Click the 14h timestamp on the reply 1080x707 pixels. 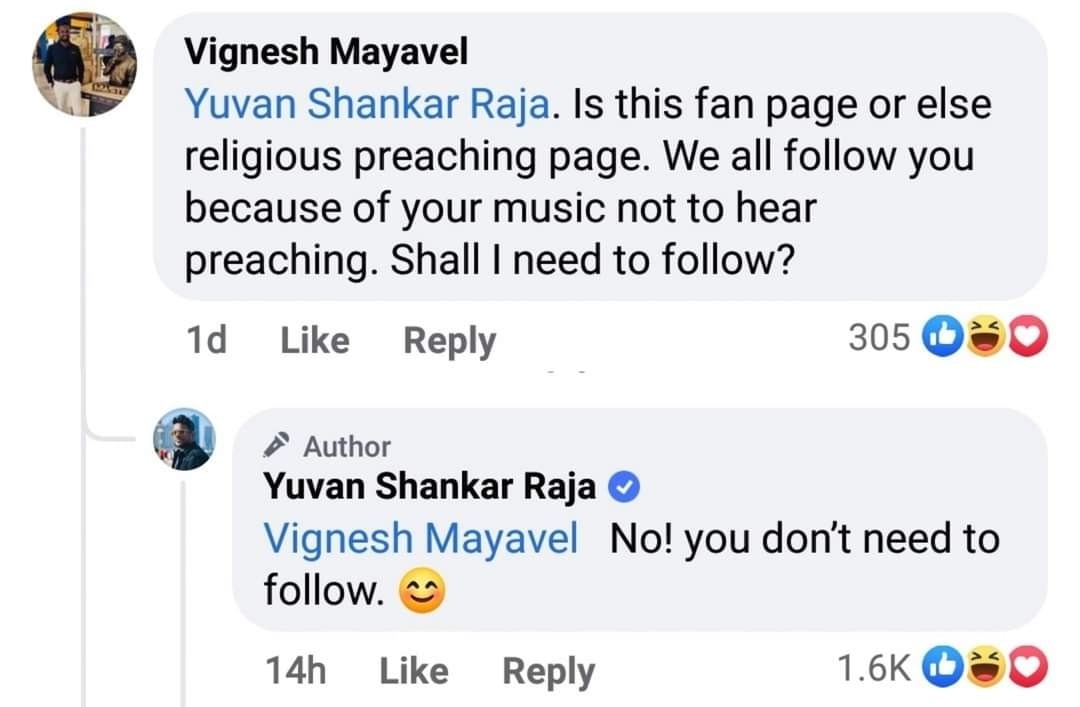pyautogui.click(x=296, y=670)
